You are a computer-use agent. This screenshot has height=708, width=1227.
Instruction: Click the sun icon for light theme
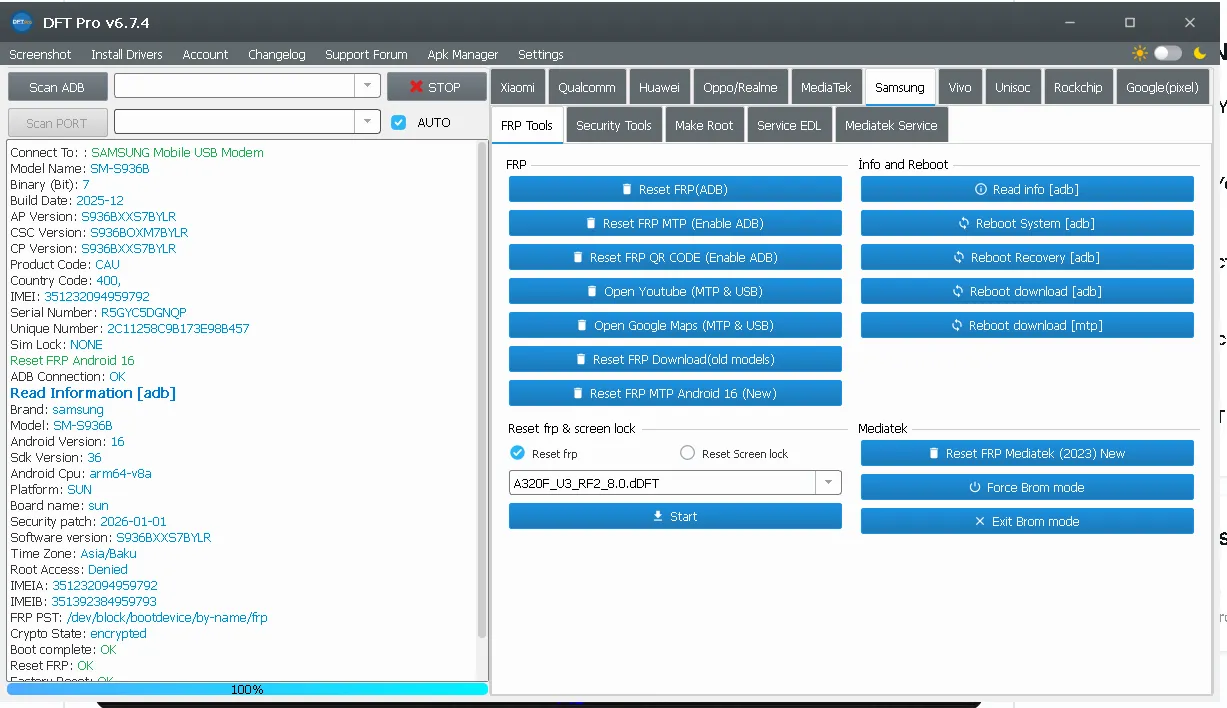click(x=1140, y=53)
